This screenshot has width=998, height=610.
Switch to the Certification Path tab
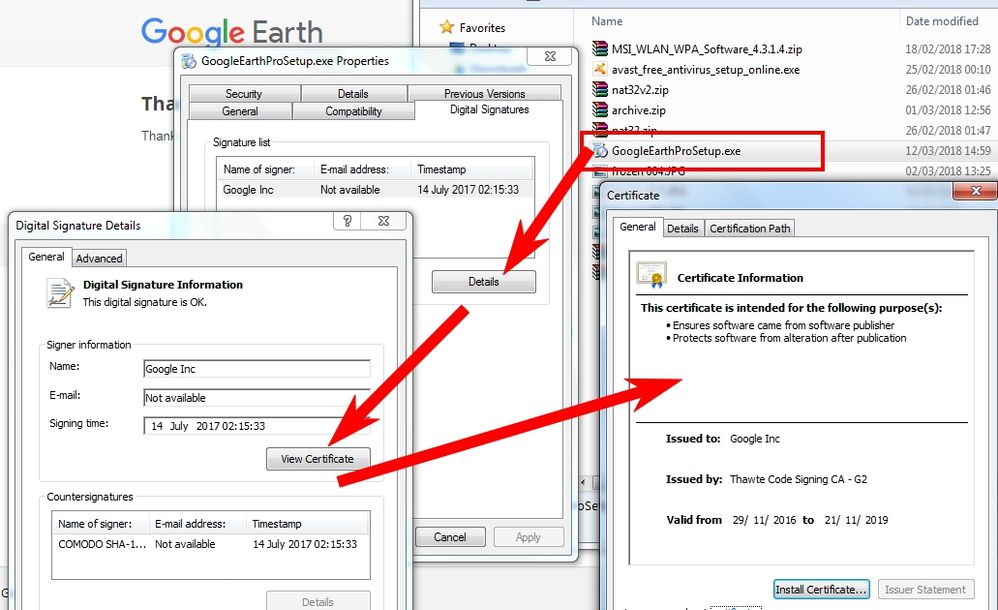click(x=749, y=228)
